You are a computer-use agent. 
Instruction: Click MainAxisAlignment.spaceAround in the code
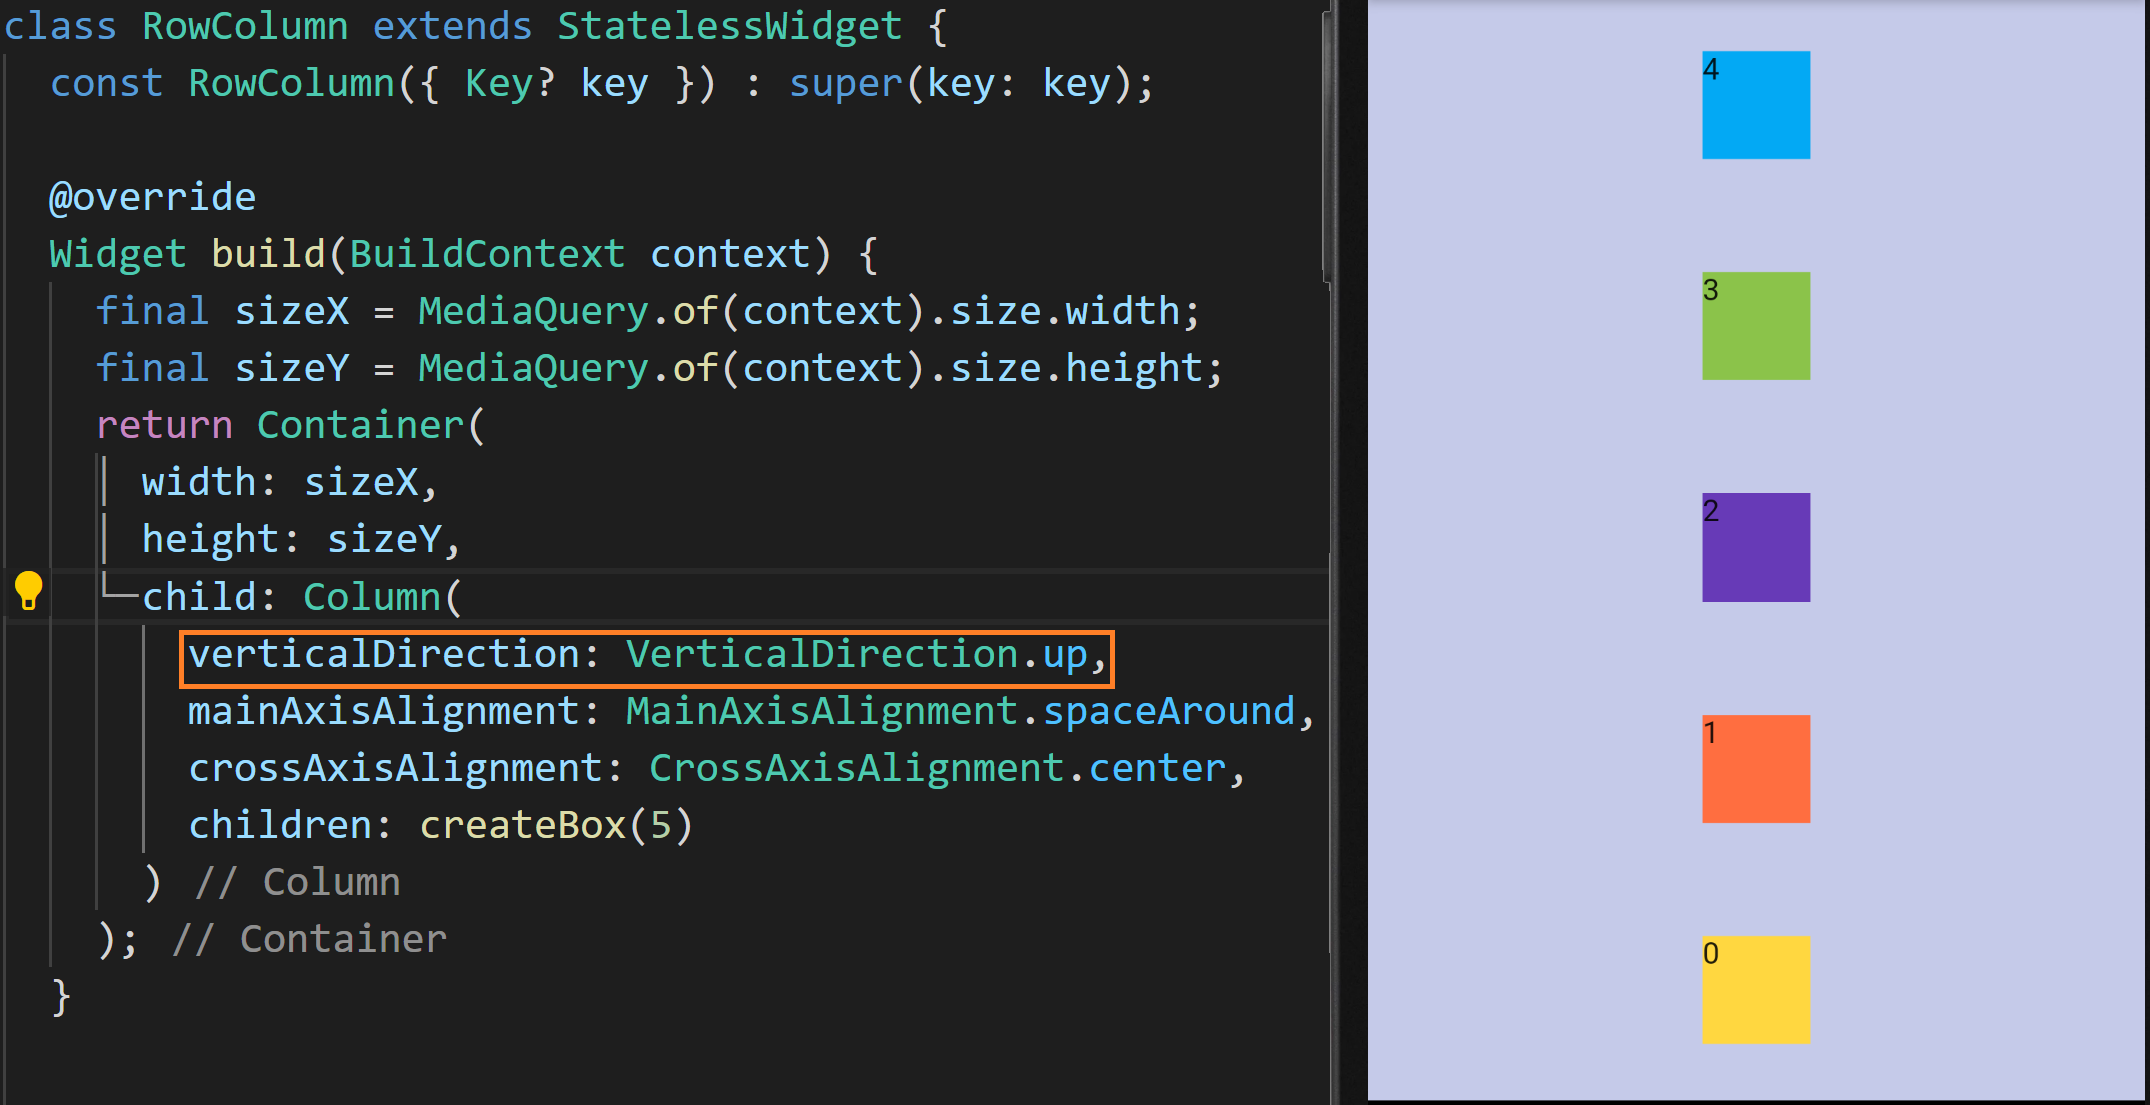coord(960,712)
